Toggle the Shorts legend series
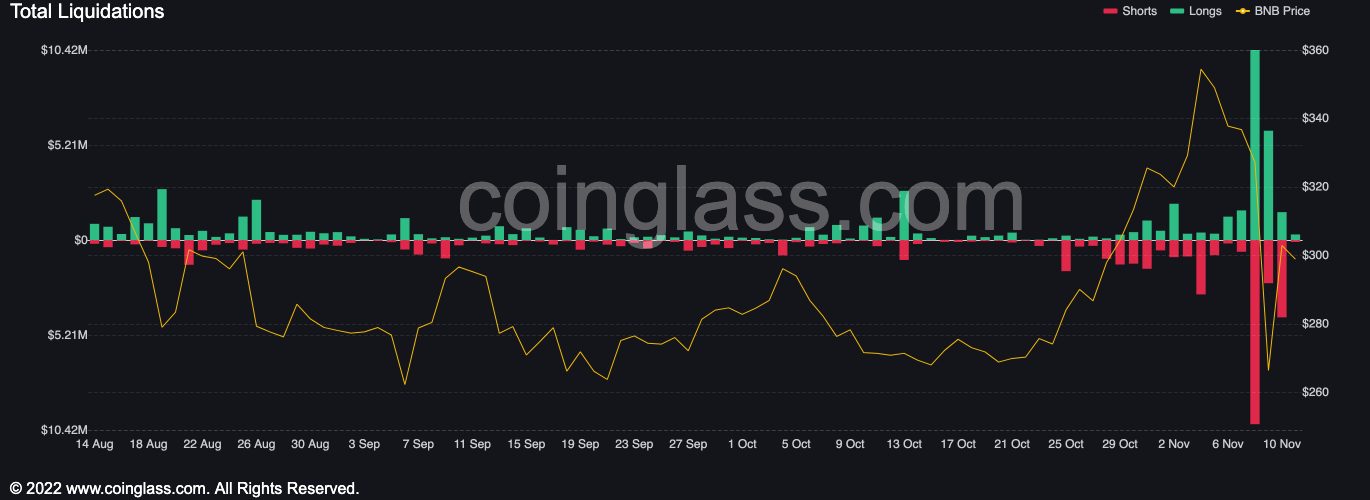This screenshot has width=1370, height=500. pyautogui.click(x=1129, y=11)
